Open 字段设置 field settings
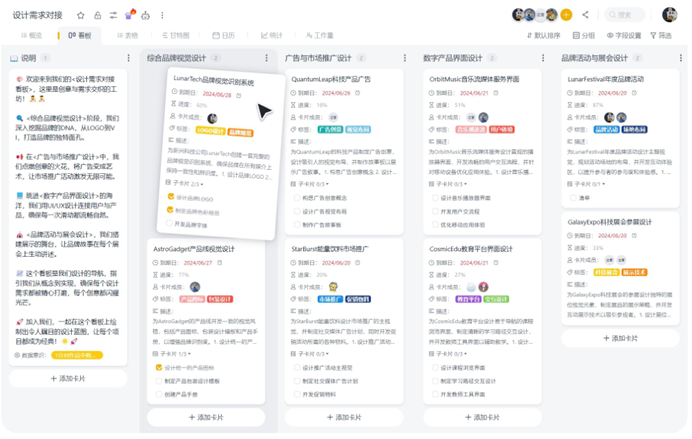The image size is (692, 439). [x=624, y=36]
